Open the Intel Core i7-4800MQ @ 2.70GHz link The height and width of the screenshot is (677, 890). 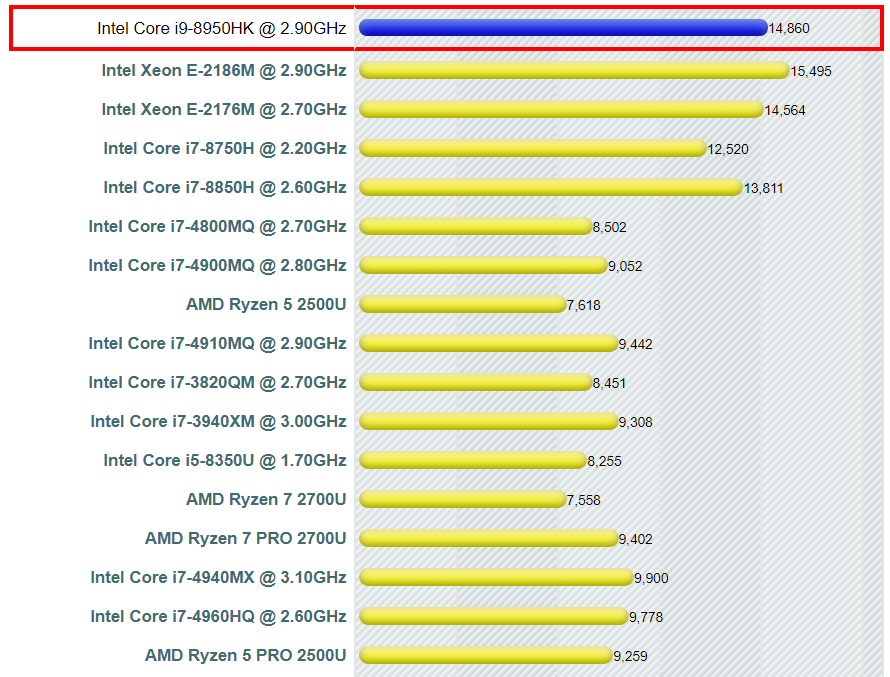[217, 226]
